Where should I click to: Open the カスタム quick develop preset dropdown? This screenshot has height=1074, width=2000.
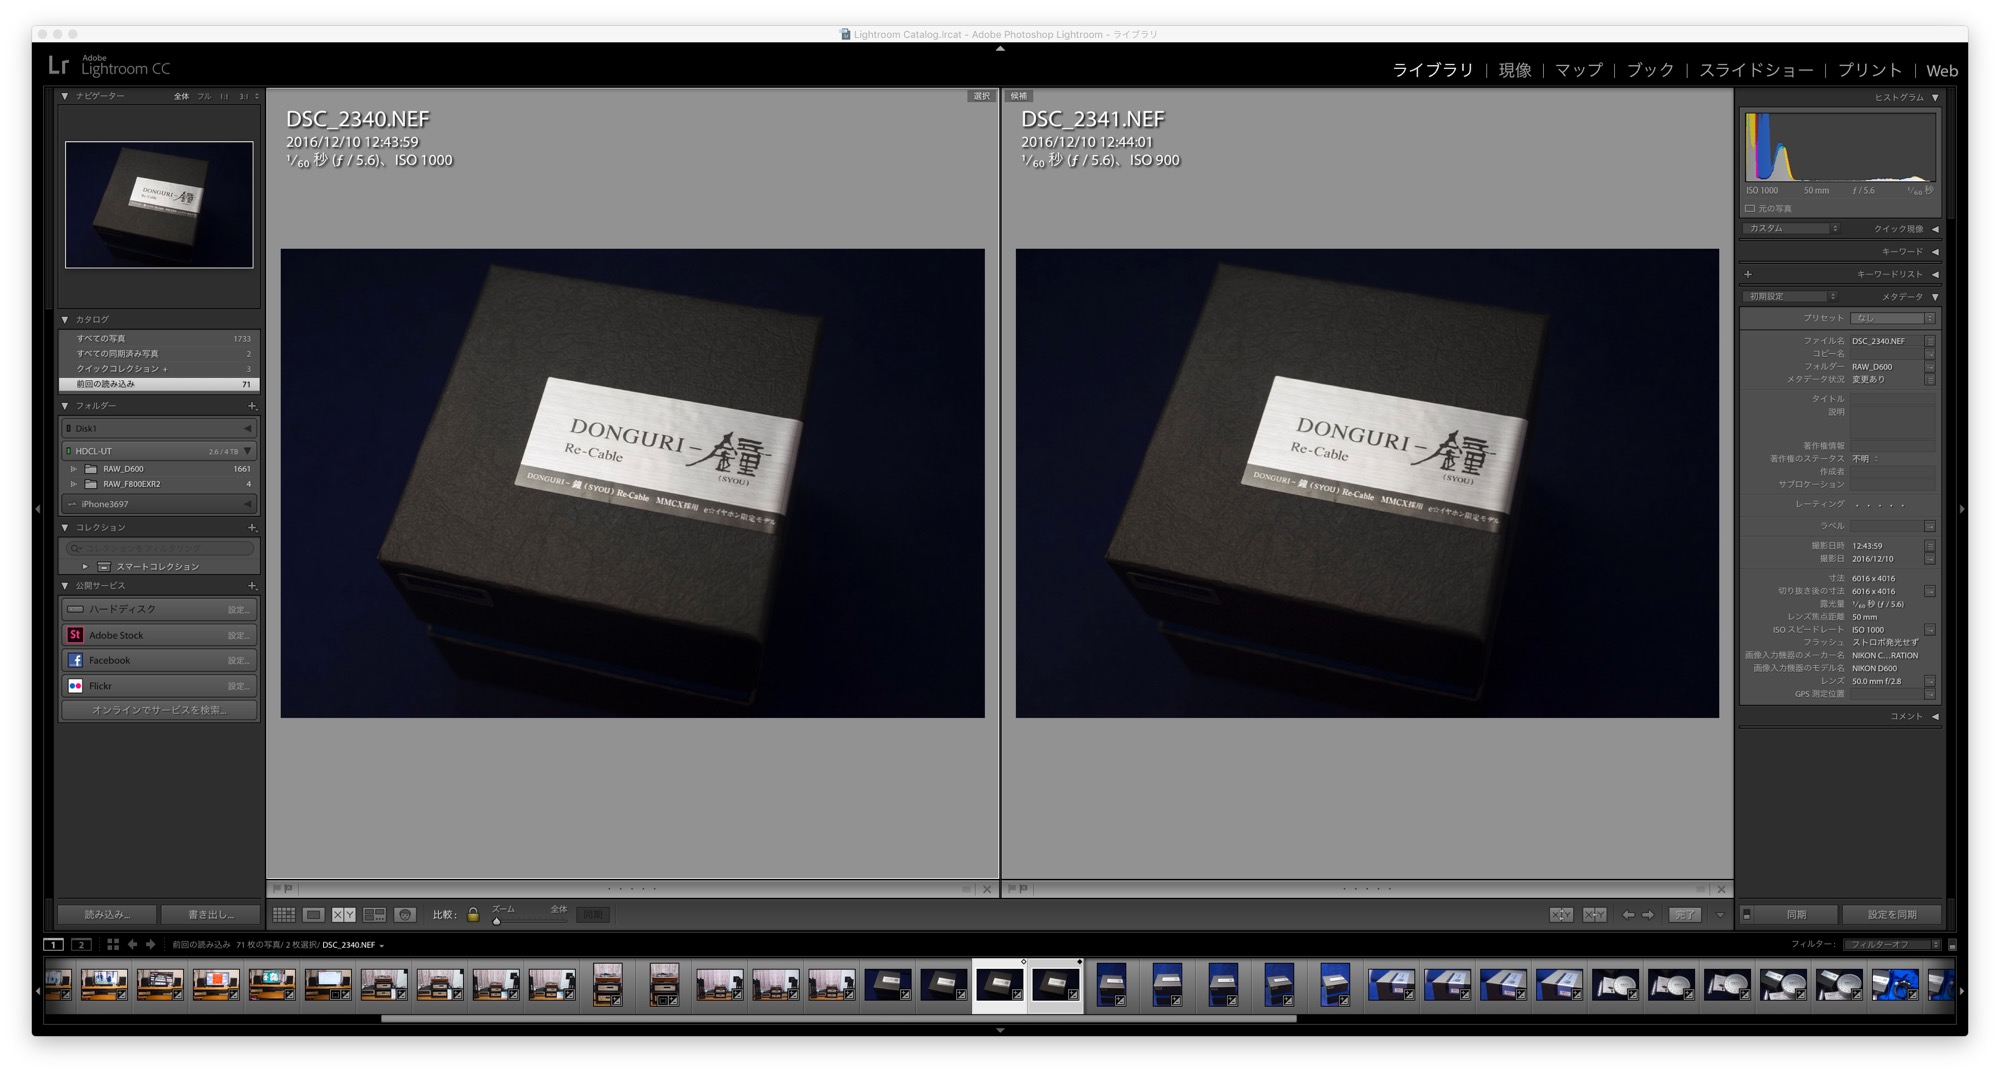[1792, 228]
